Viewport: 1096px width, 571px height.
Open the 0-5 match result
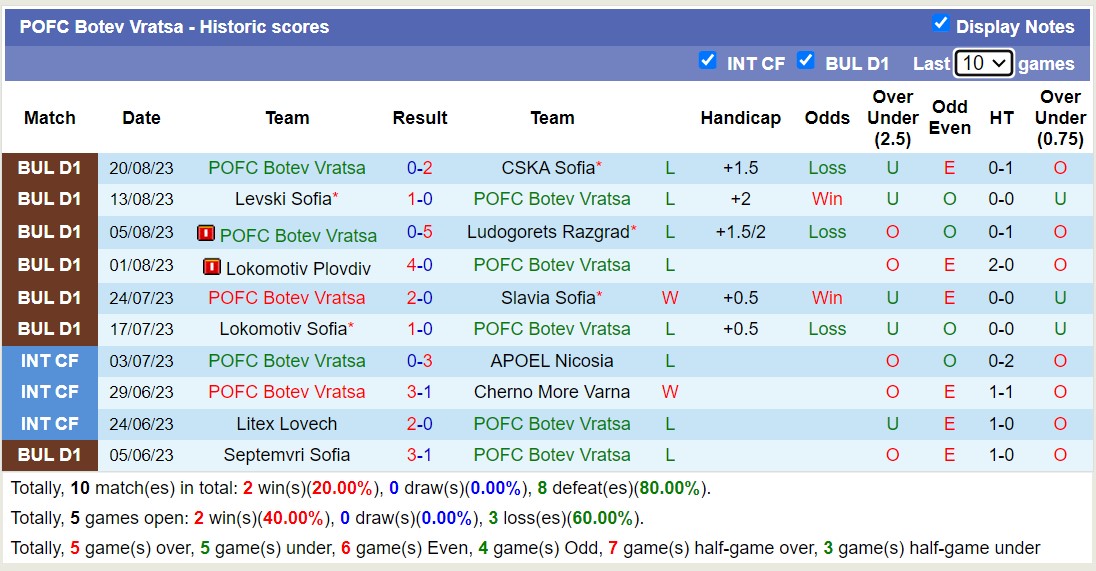pos(419,232)
